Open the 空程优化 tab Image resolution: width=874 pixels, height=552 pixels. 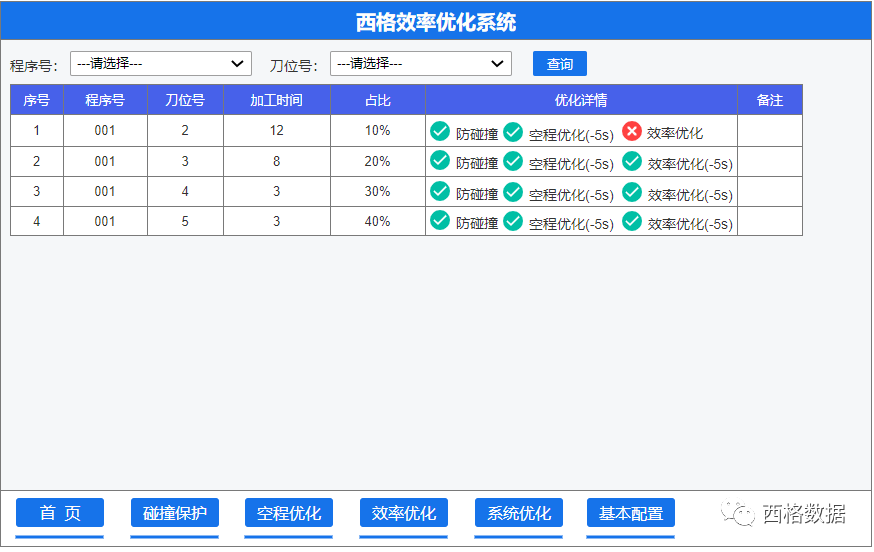[x=289, y=513]
